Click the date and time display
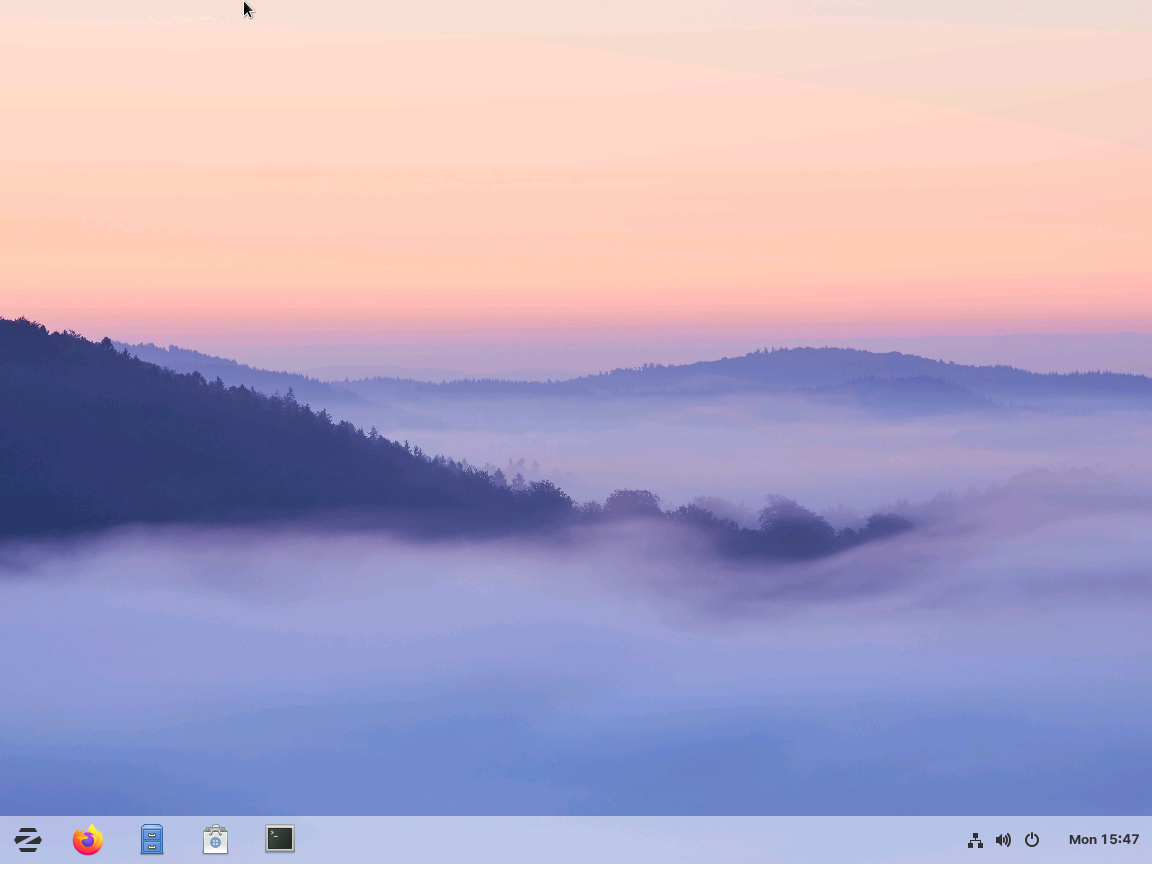 (x=1104, y=840)
